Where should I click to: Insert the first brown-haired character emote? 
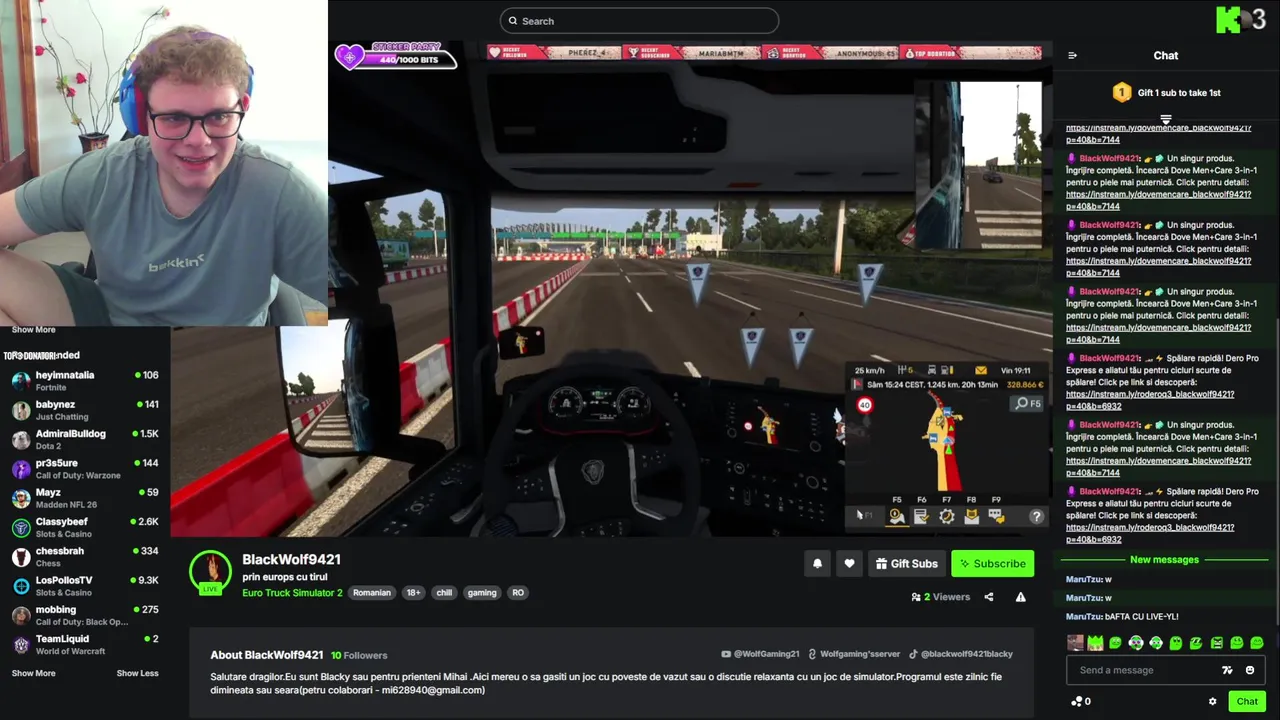[1075, 643]
